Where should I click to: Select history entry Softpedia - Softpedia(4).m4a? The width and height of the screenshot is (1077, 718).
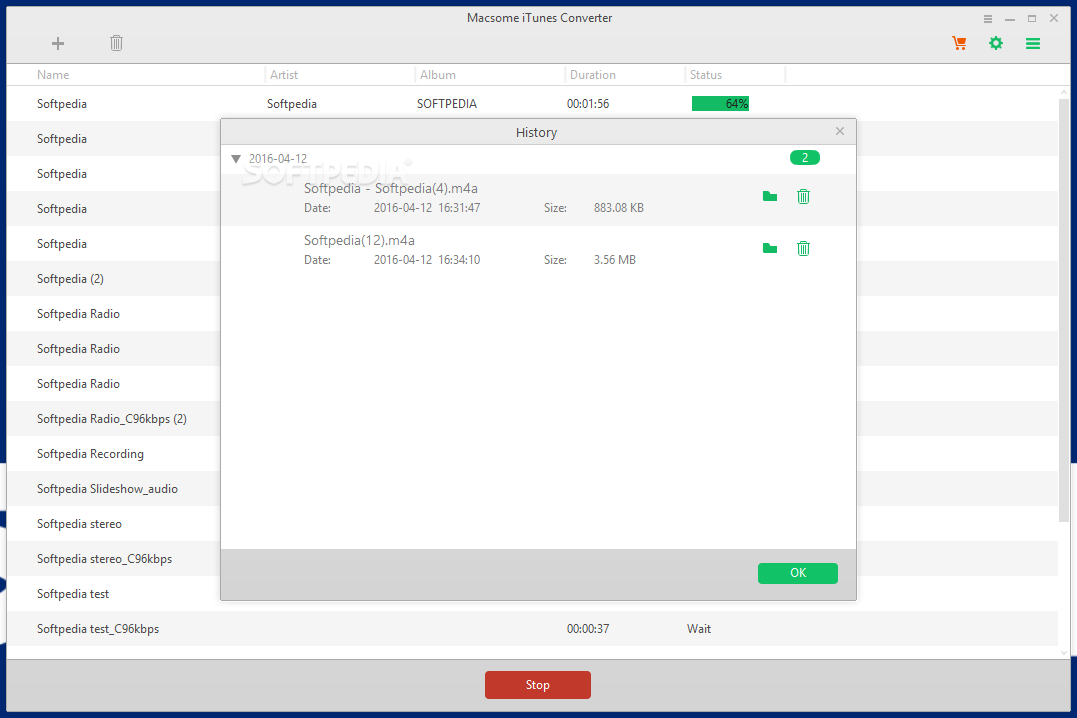click(x=538, y=199)
